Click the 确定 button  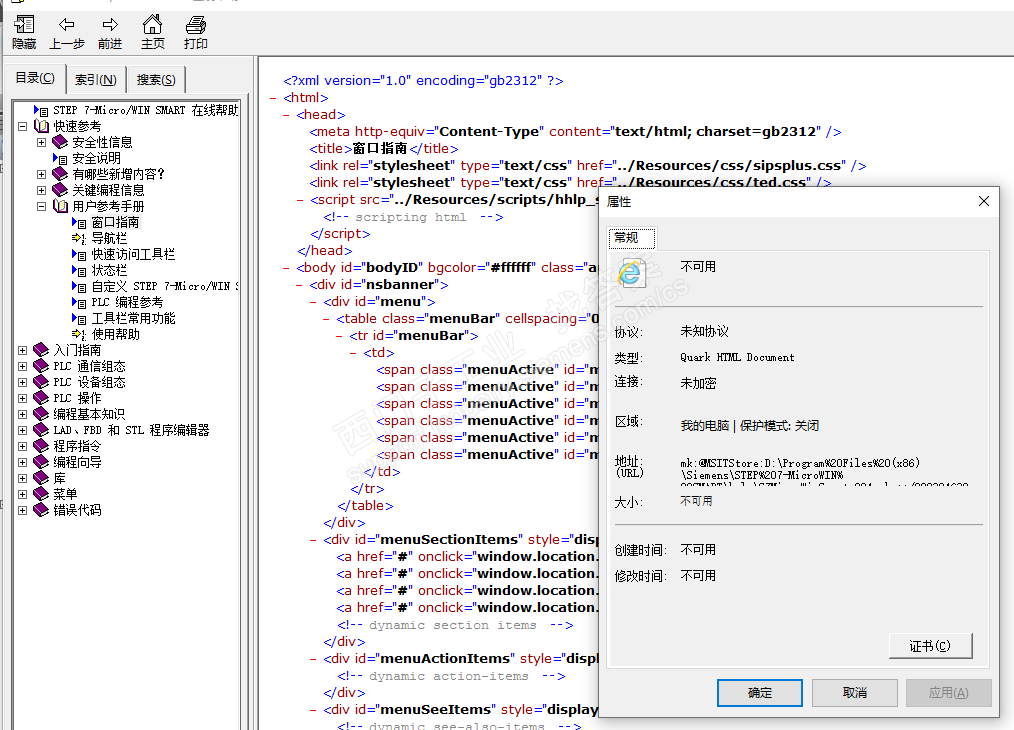[759, 692]
